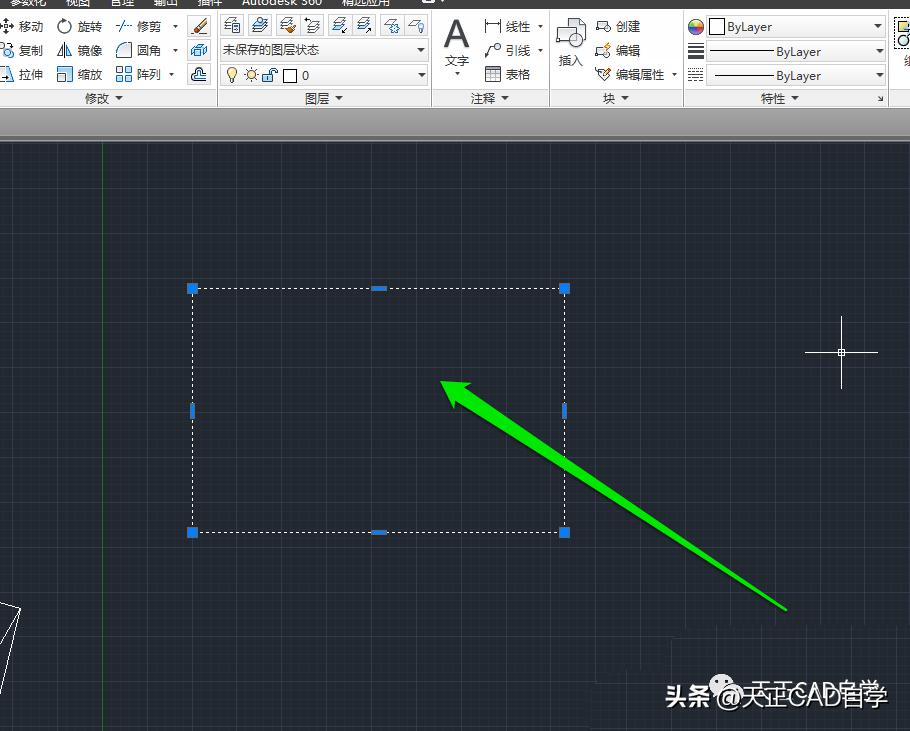Expand the Annotation (注释) panel
The image size is (910, 731).
click(489, 99)
